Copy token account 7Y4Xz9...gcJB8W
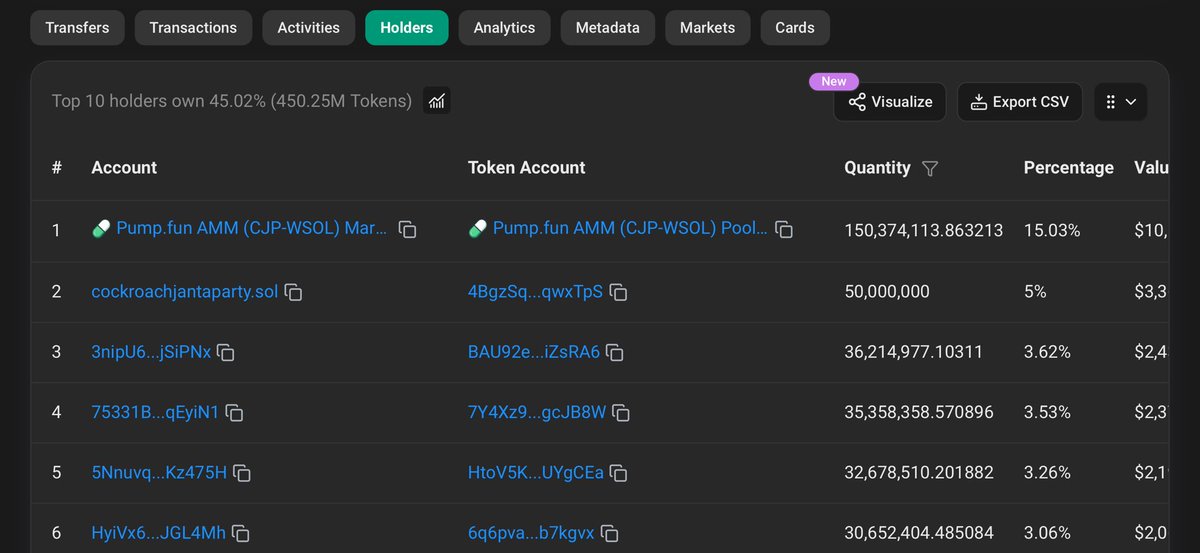Image resolution: width=1200 pixels, height=553 pixels. point(621,412)
